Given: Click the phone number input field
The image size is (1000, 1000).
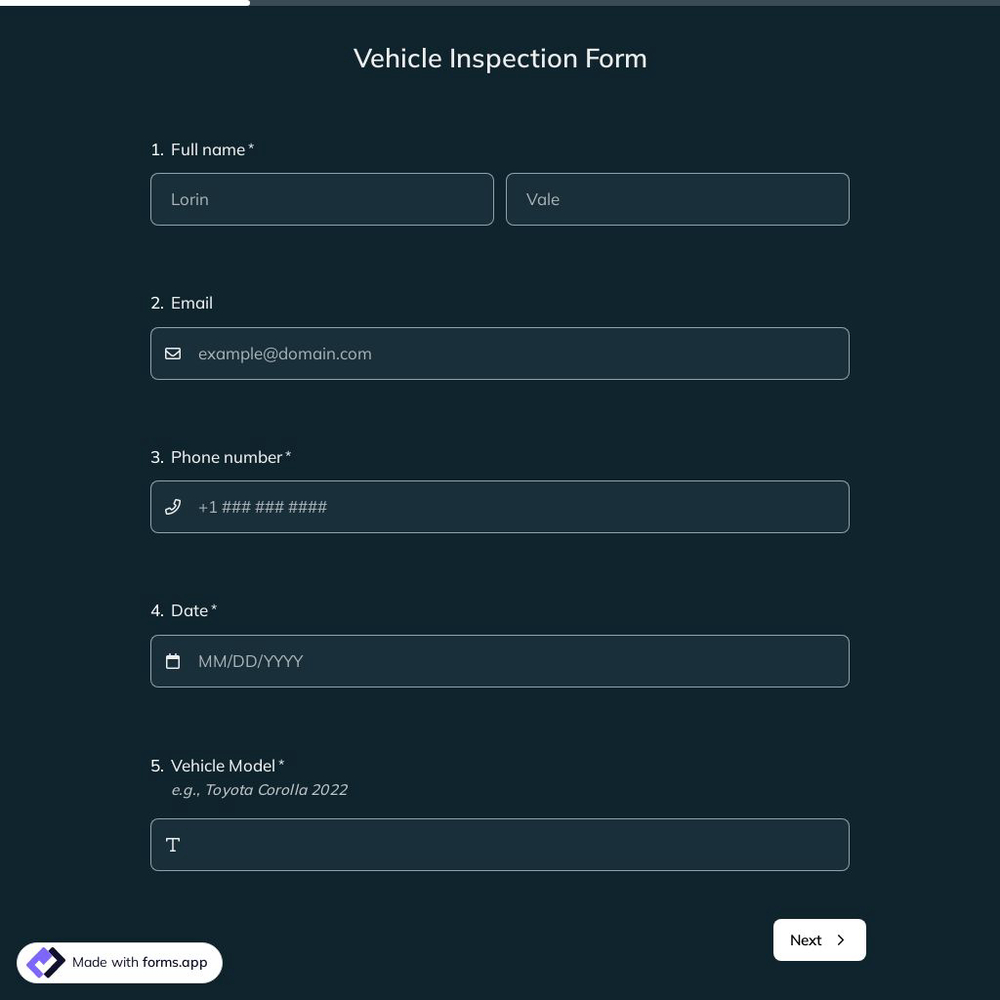Looking at the screenshot, I should point(500,505).
